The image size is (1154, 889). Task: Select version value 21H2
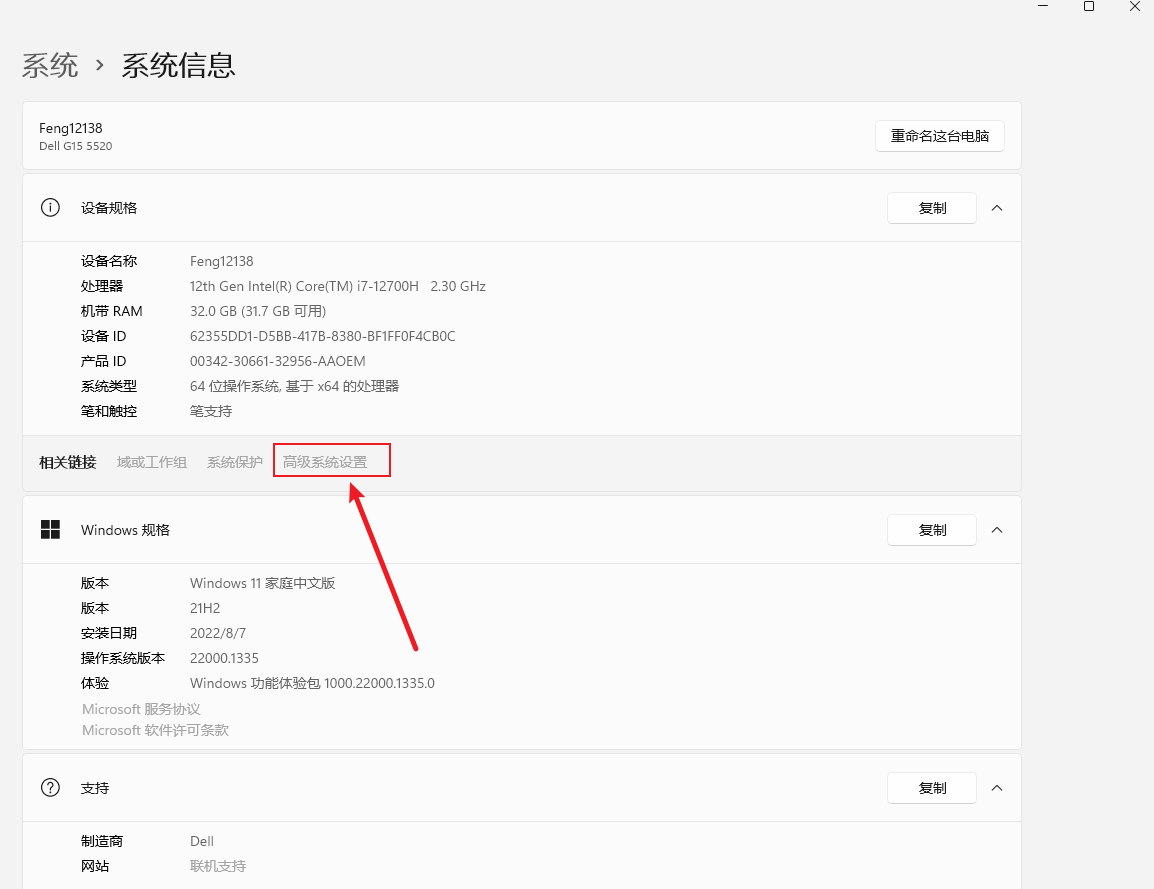point(205,609)
